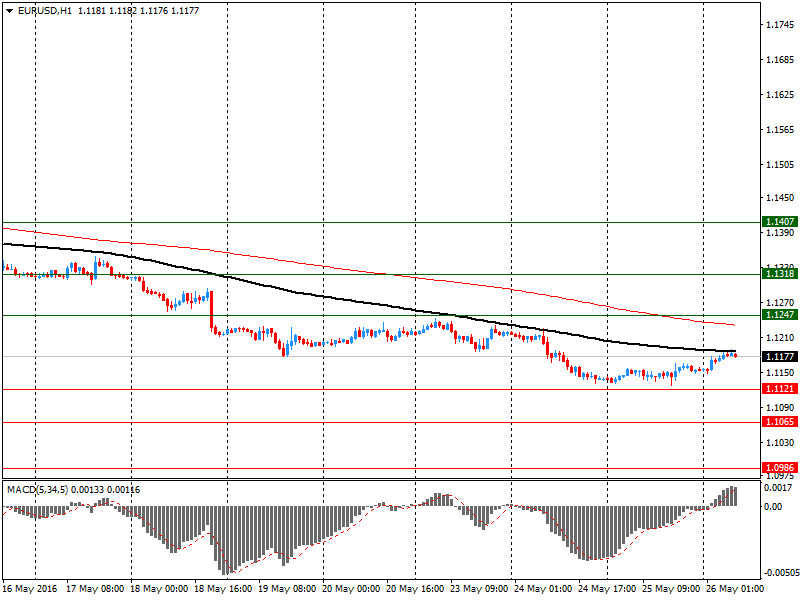Click the 18 May 00:00 time label
This screenshot has width=800, height=600.
click(x=159, y=589)
